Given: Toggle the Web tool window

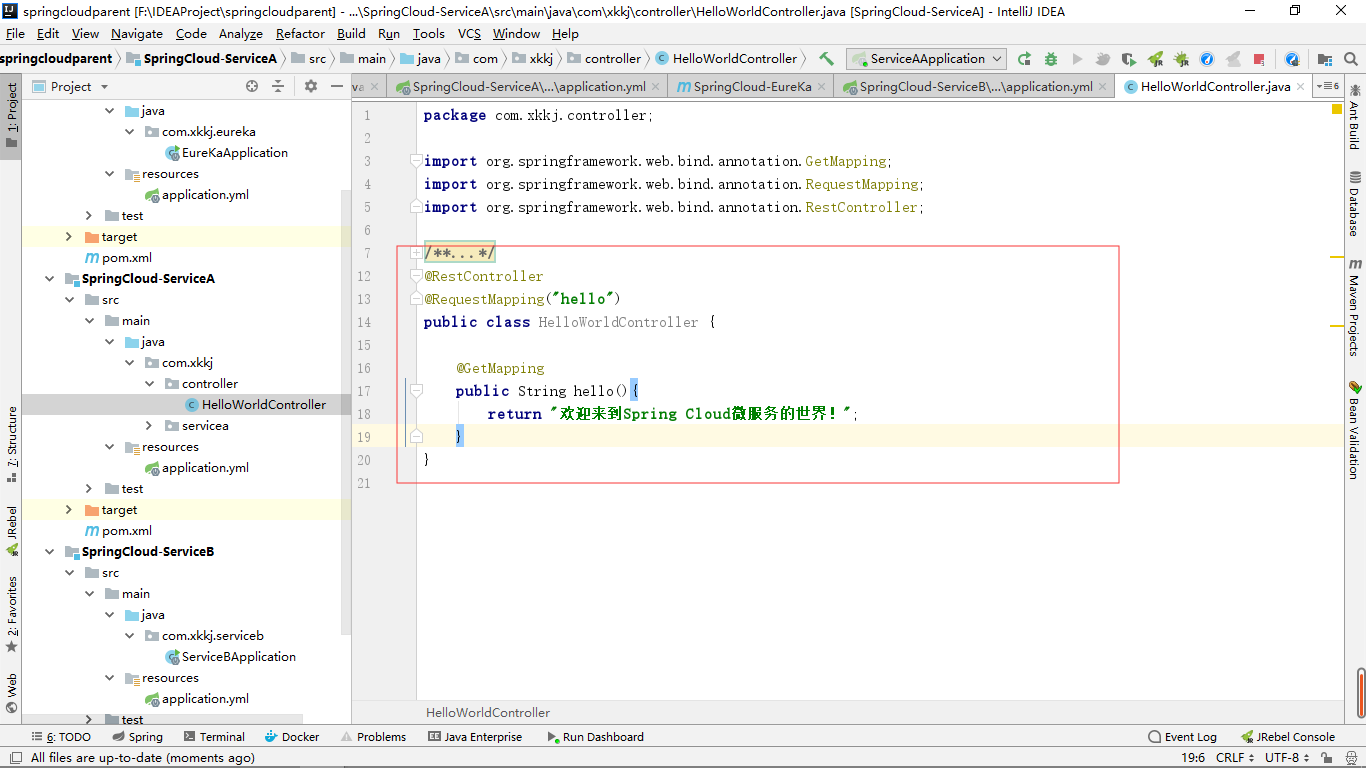Looking at the screenshot, I should point(11,692).
